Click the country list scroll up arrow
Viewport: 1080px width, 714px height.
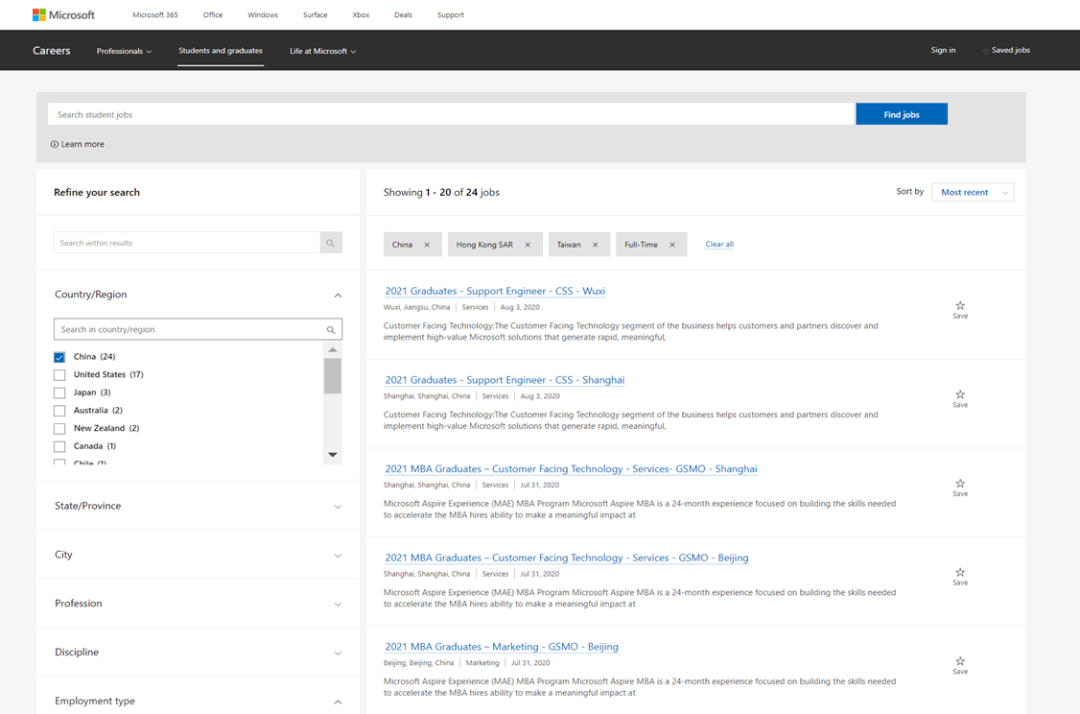333,350
